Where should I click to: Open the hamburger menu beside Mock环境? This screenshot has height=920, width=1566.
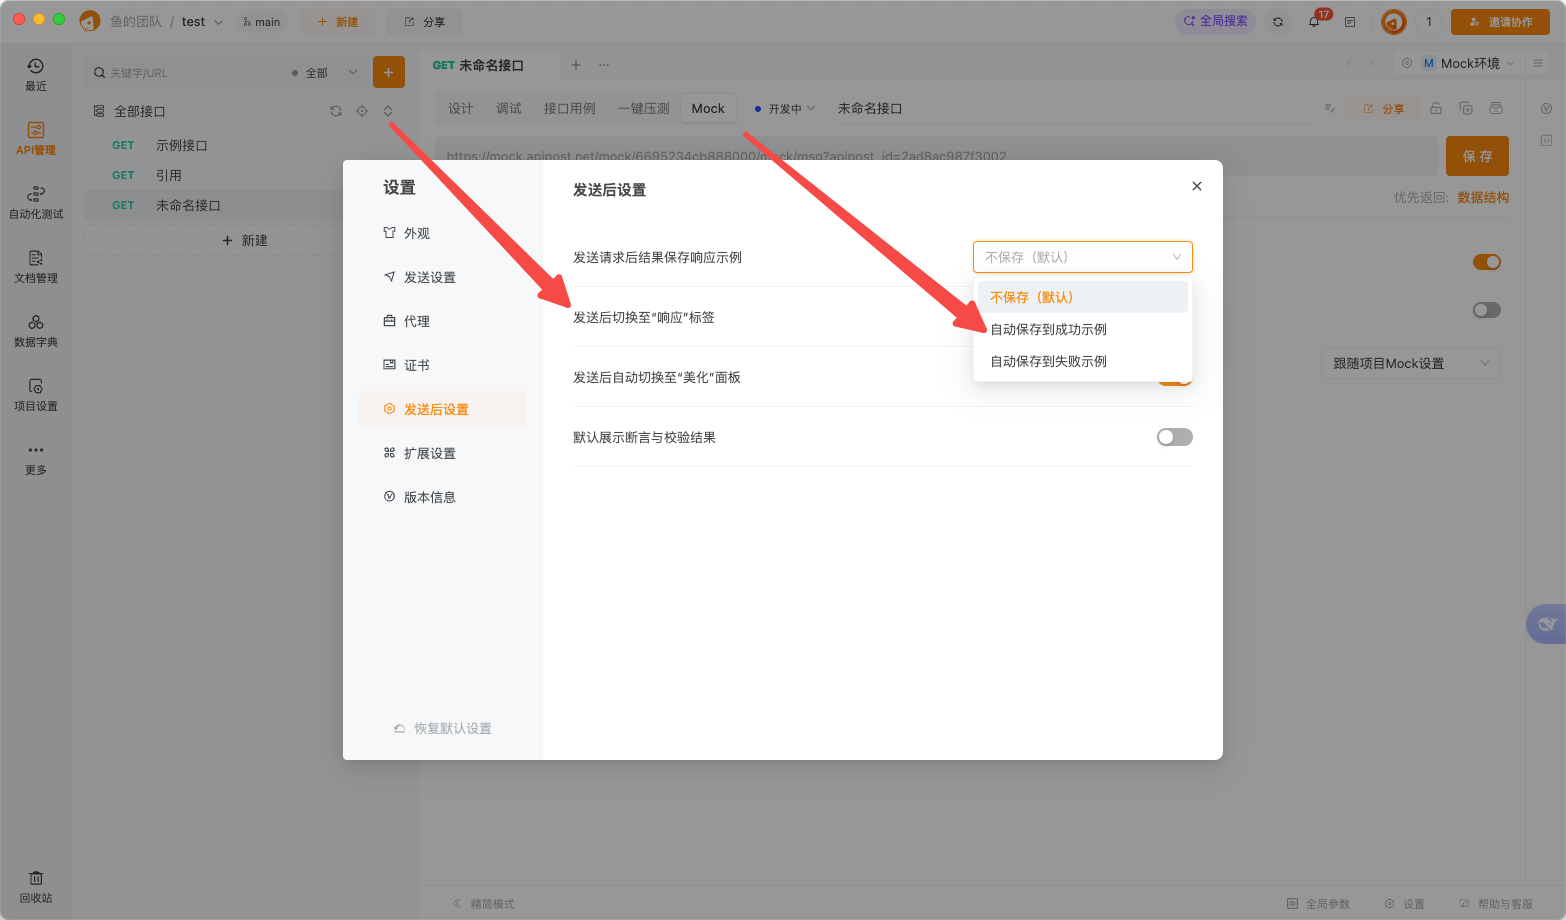[1538, 63]
